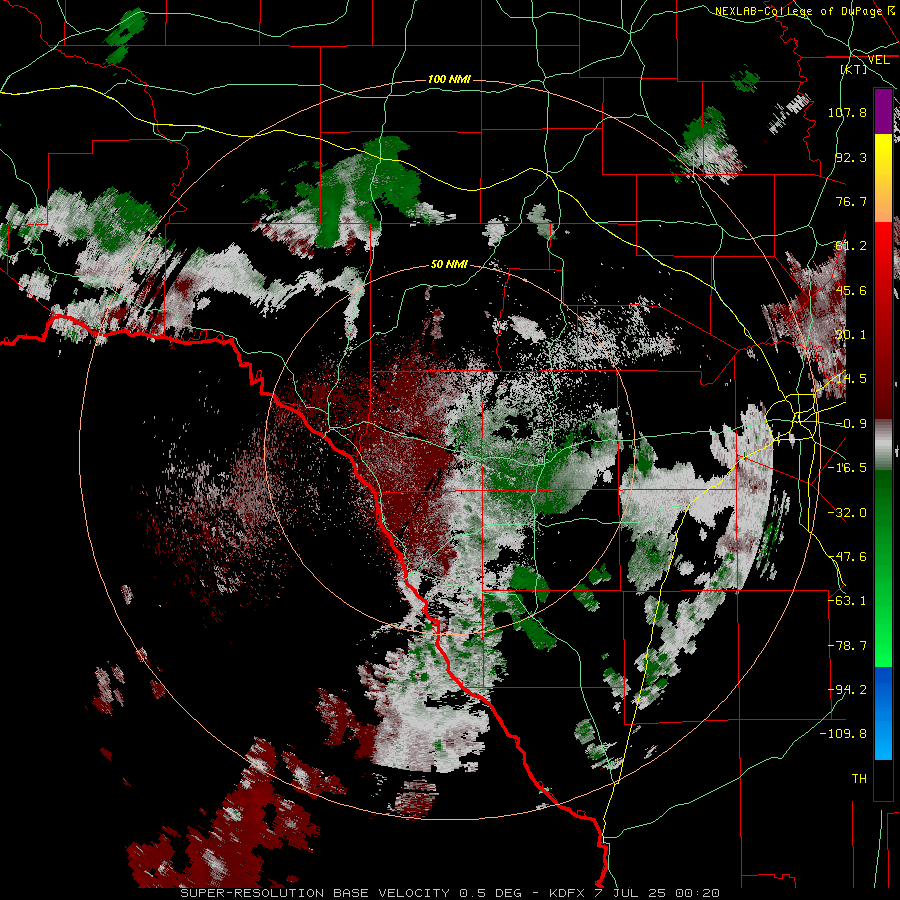Pick the red segment of the color bar
The width and height of the screenshot is (900, 900).
click(x=883, y=320)
